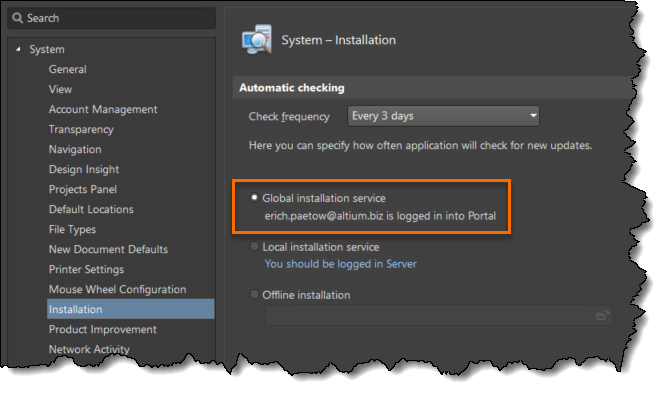The height and width of the screenshot is (397, 670).
Task: Open Transparency settings
Action: [81, 129]
